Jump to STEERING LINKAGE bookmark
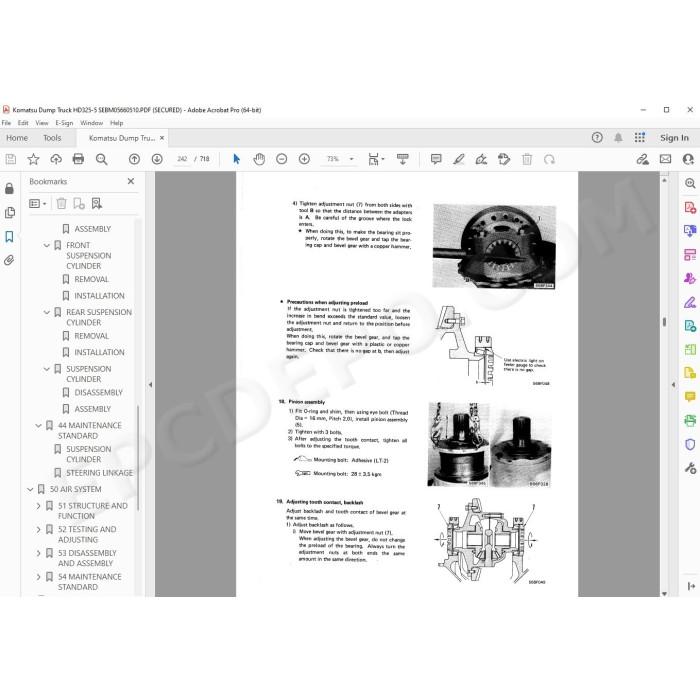The height and width of the screenshot is (700, 700). click(x=99, y=473)
